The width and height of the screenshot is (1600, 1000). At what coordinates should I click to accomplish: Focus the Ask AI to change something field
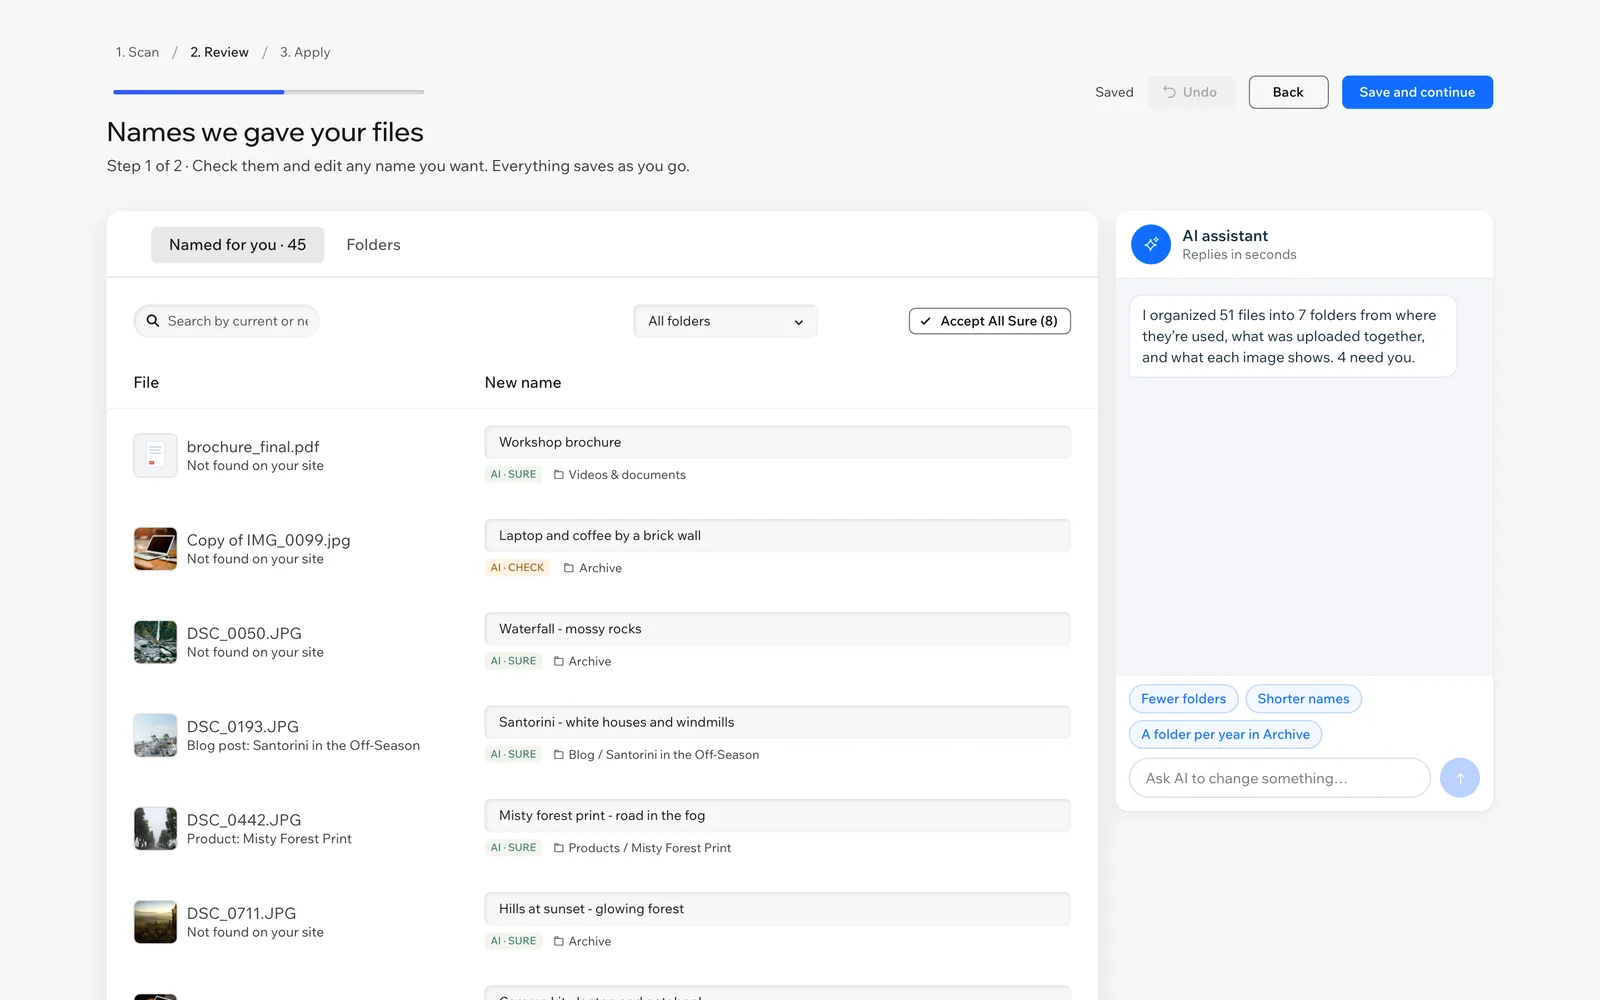[x=1279, y=778]
